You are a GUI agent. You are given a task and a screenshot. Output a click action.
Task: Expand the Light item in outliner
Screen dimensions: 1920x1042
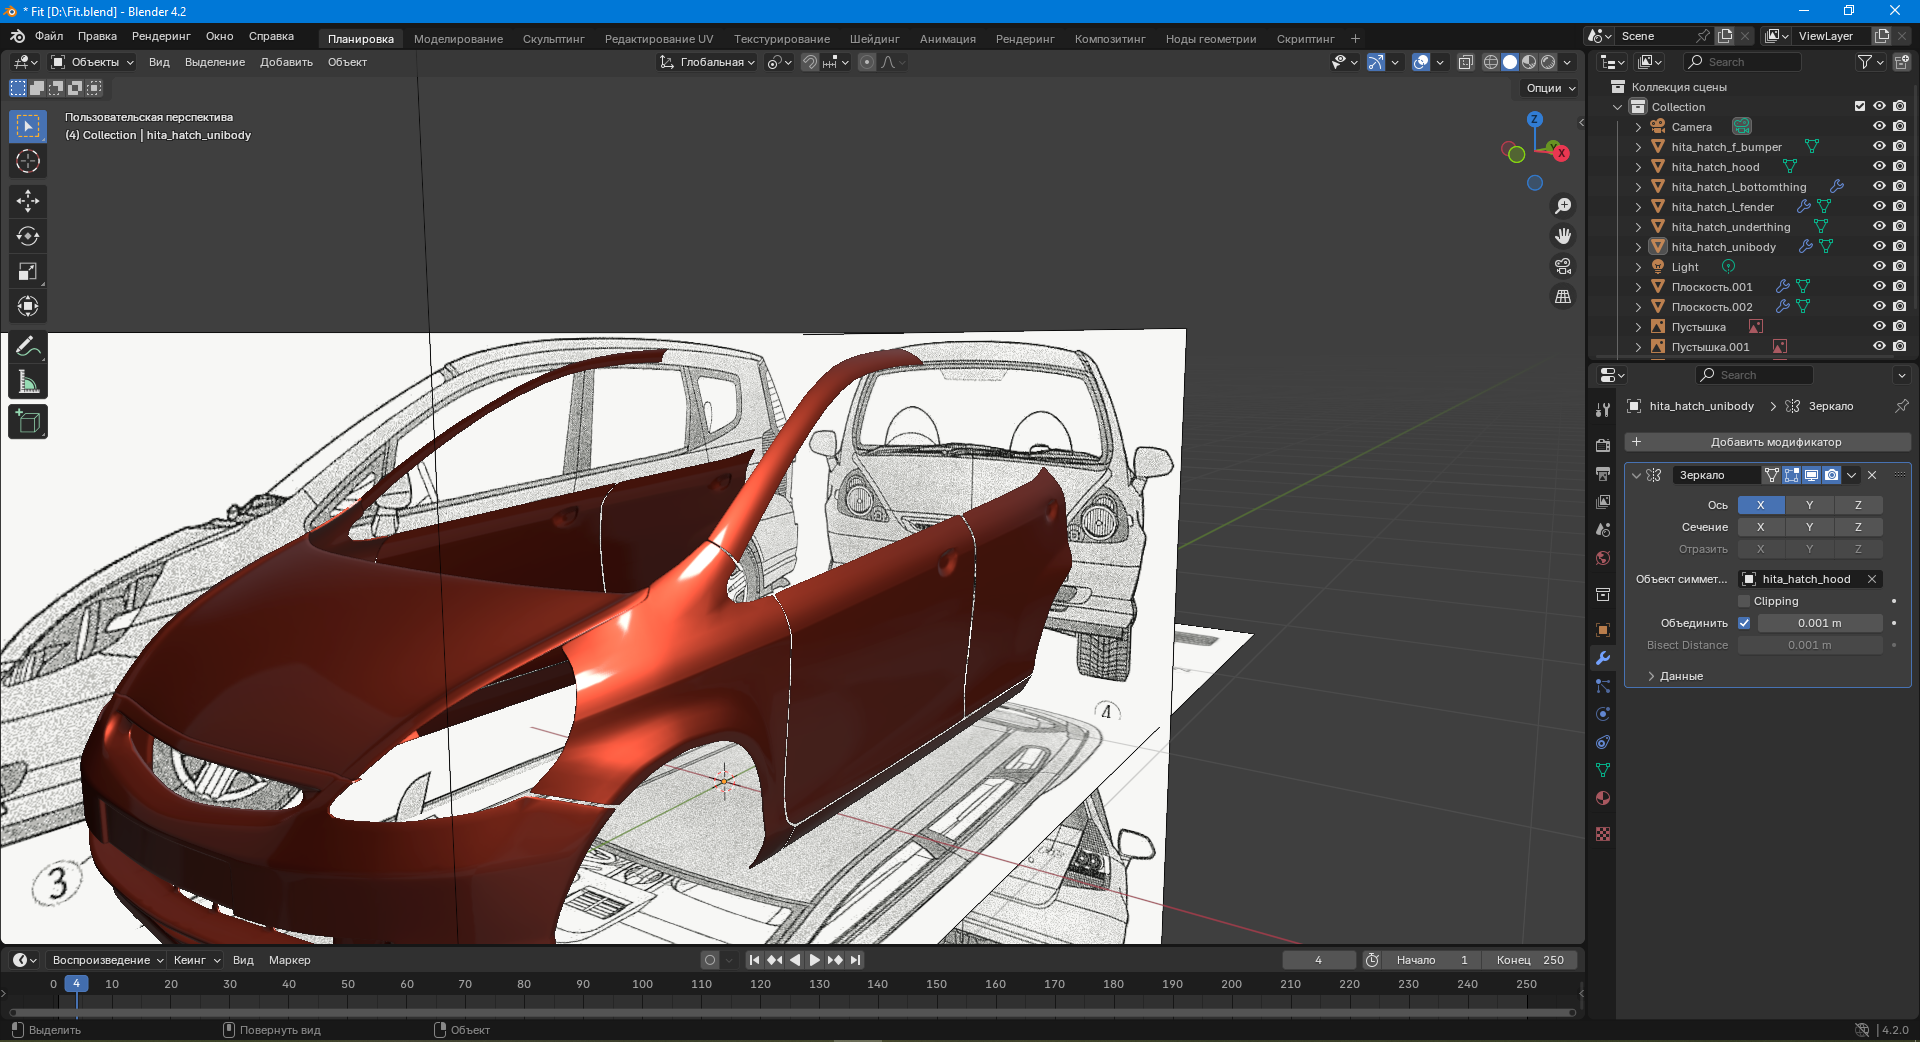1638,267
